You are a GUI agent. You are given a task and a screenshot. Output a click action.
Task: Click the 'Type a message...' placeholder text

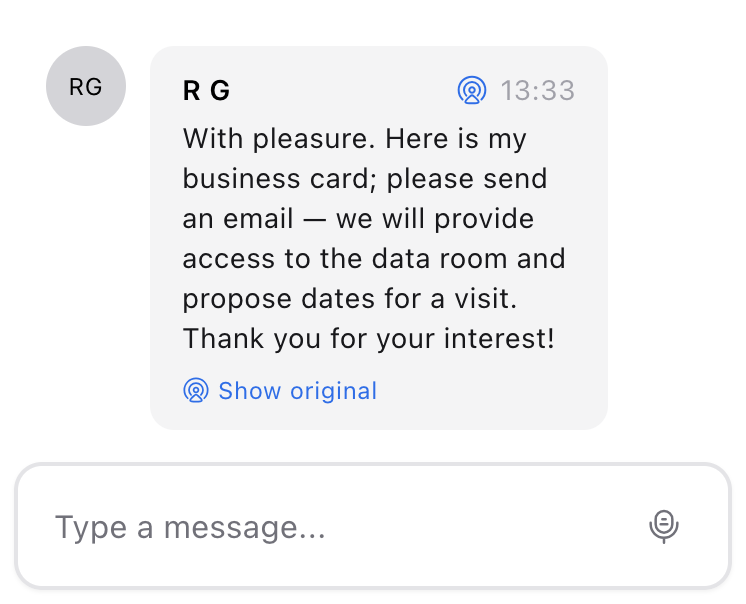coord(190,527)
